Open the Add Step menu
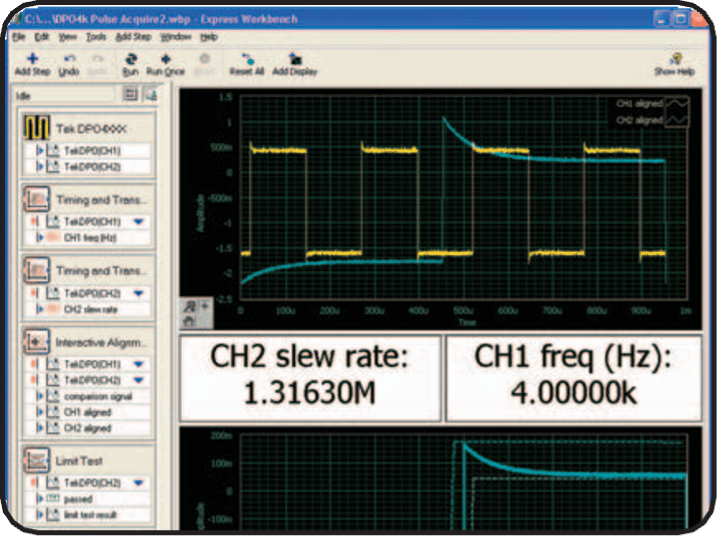 (x=133, y=36)
